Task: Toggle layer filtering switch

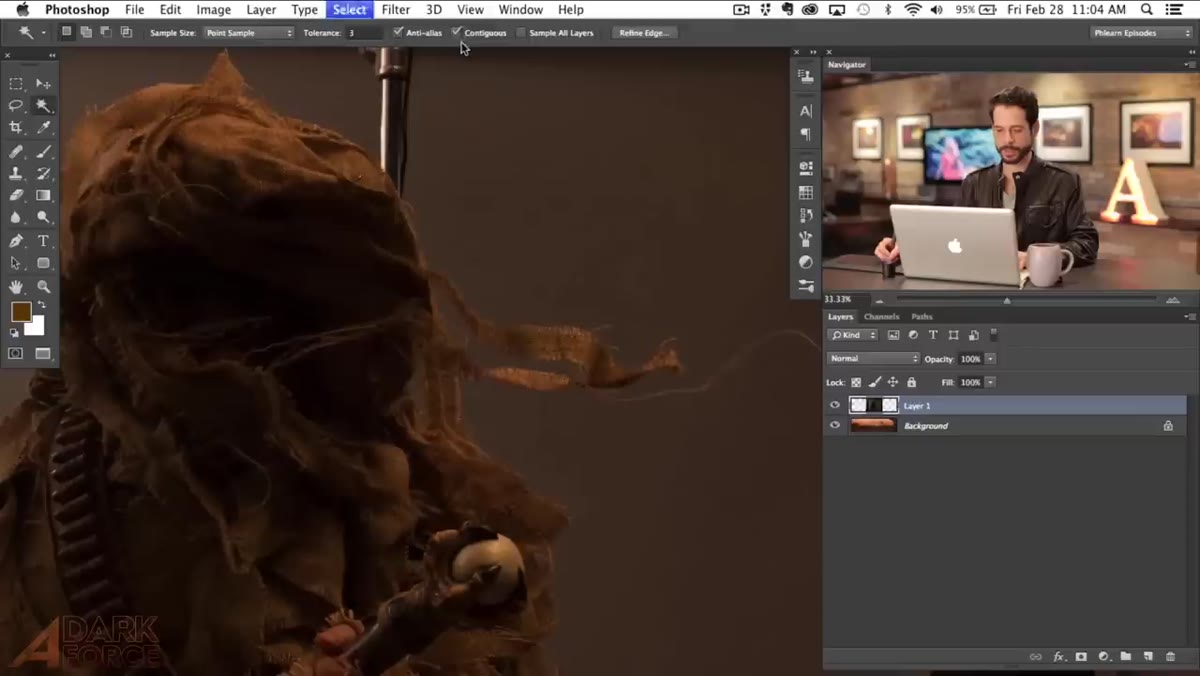Action: [x=994, y=334]
